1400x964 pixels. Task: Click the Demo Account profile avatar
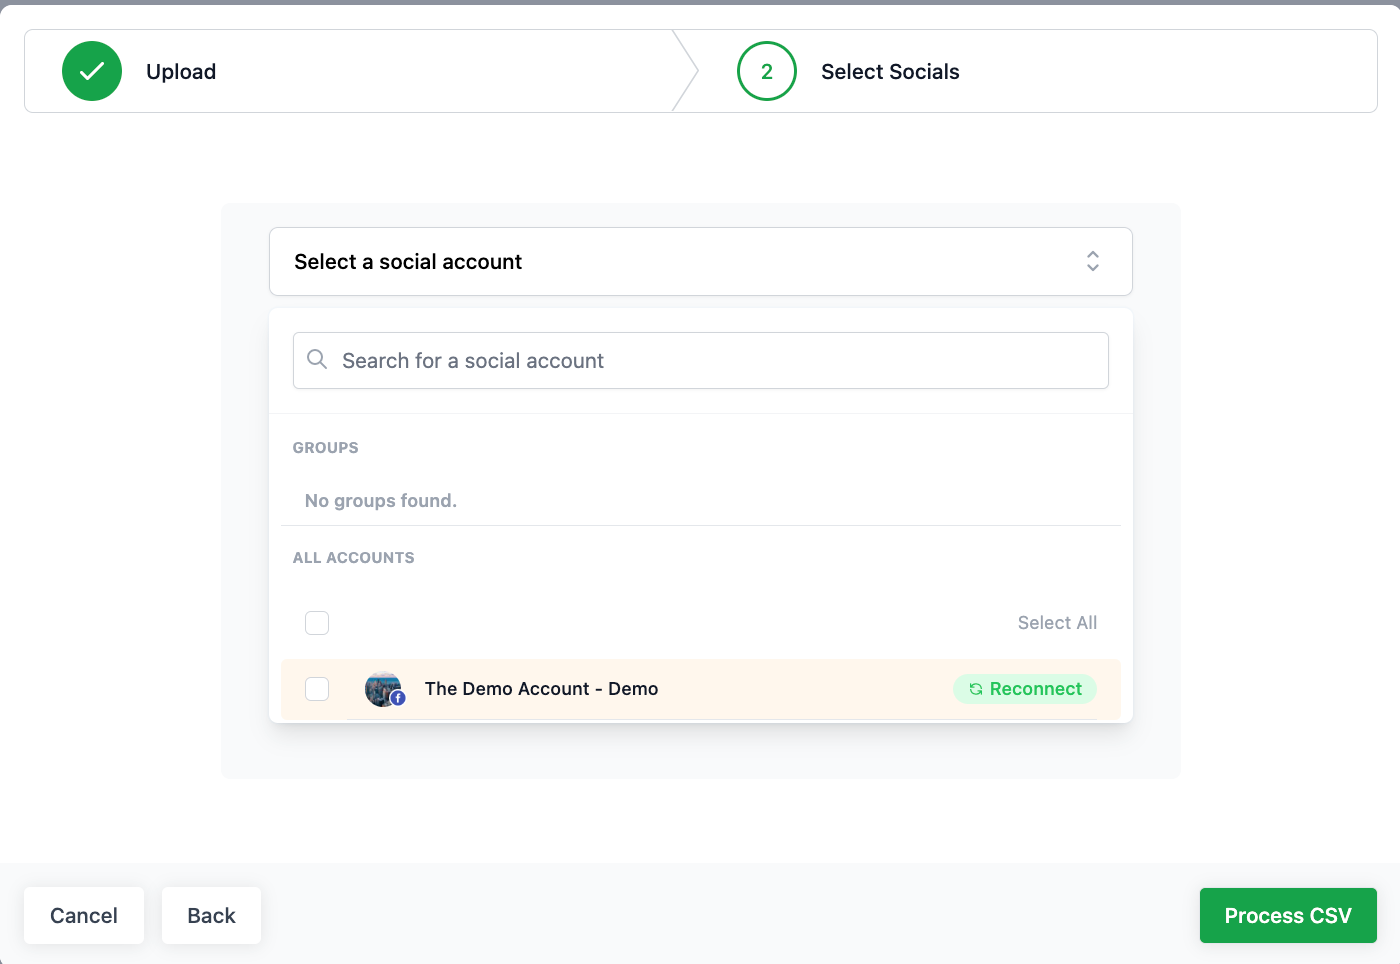tap(383, 689)
